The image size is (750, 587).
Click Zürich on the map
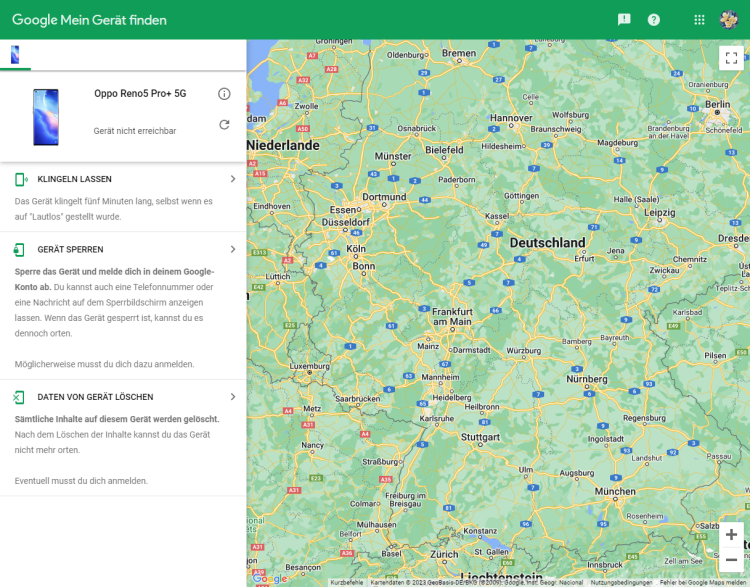click(x=444, y=554)
